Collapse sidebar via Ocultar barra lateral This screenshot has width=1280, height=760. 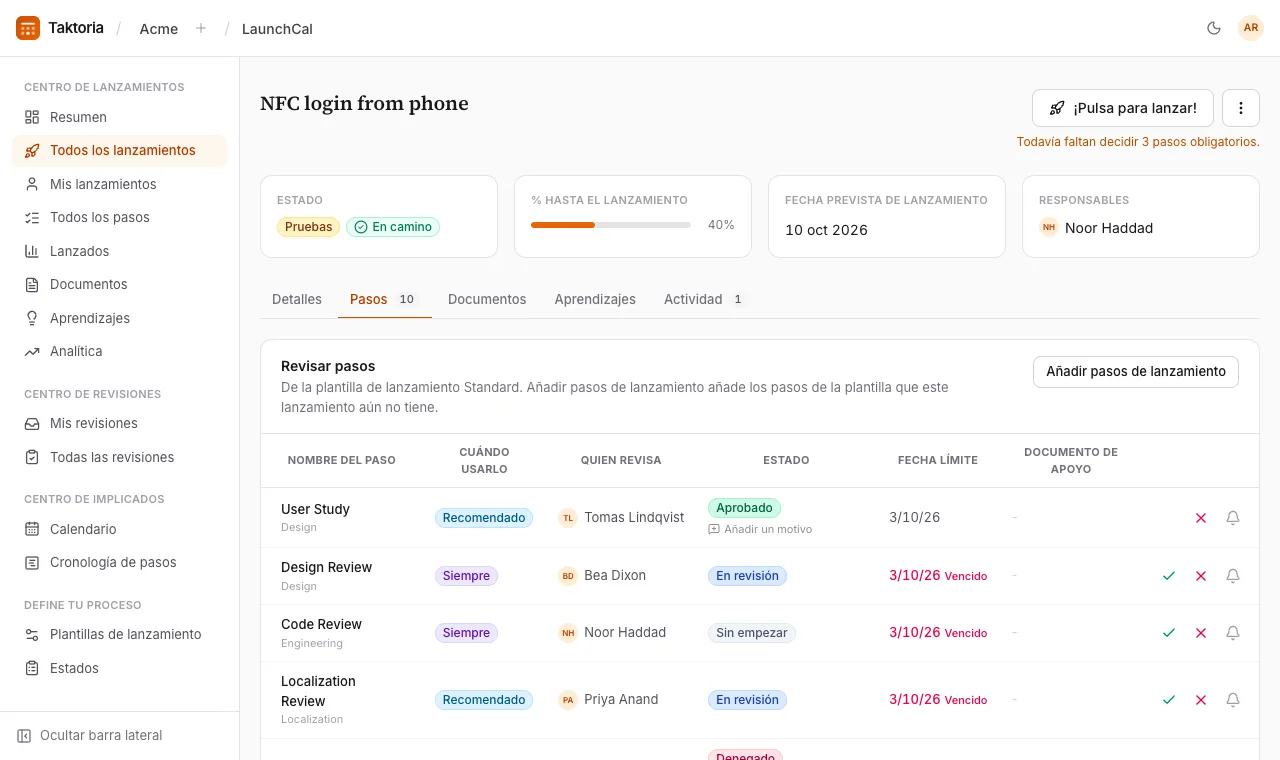click(90, 735)
